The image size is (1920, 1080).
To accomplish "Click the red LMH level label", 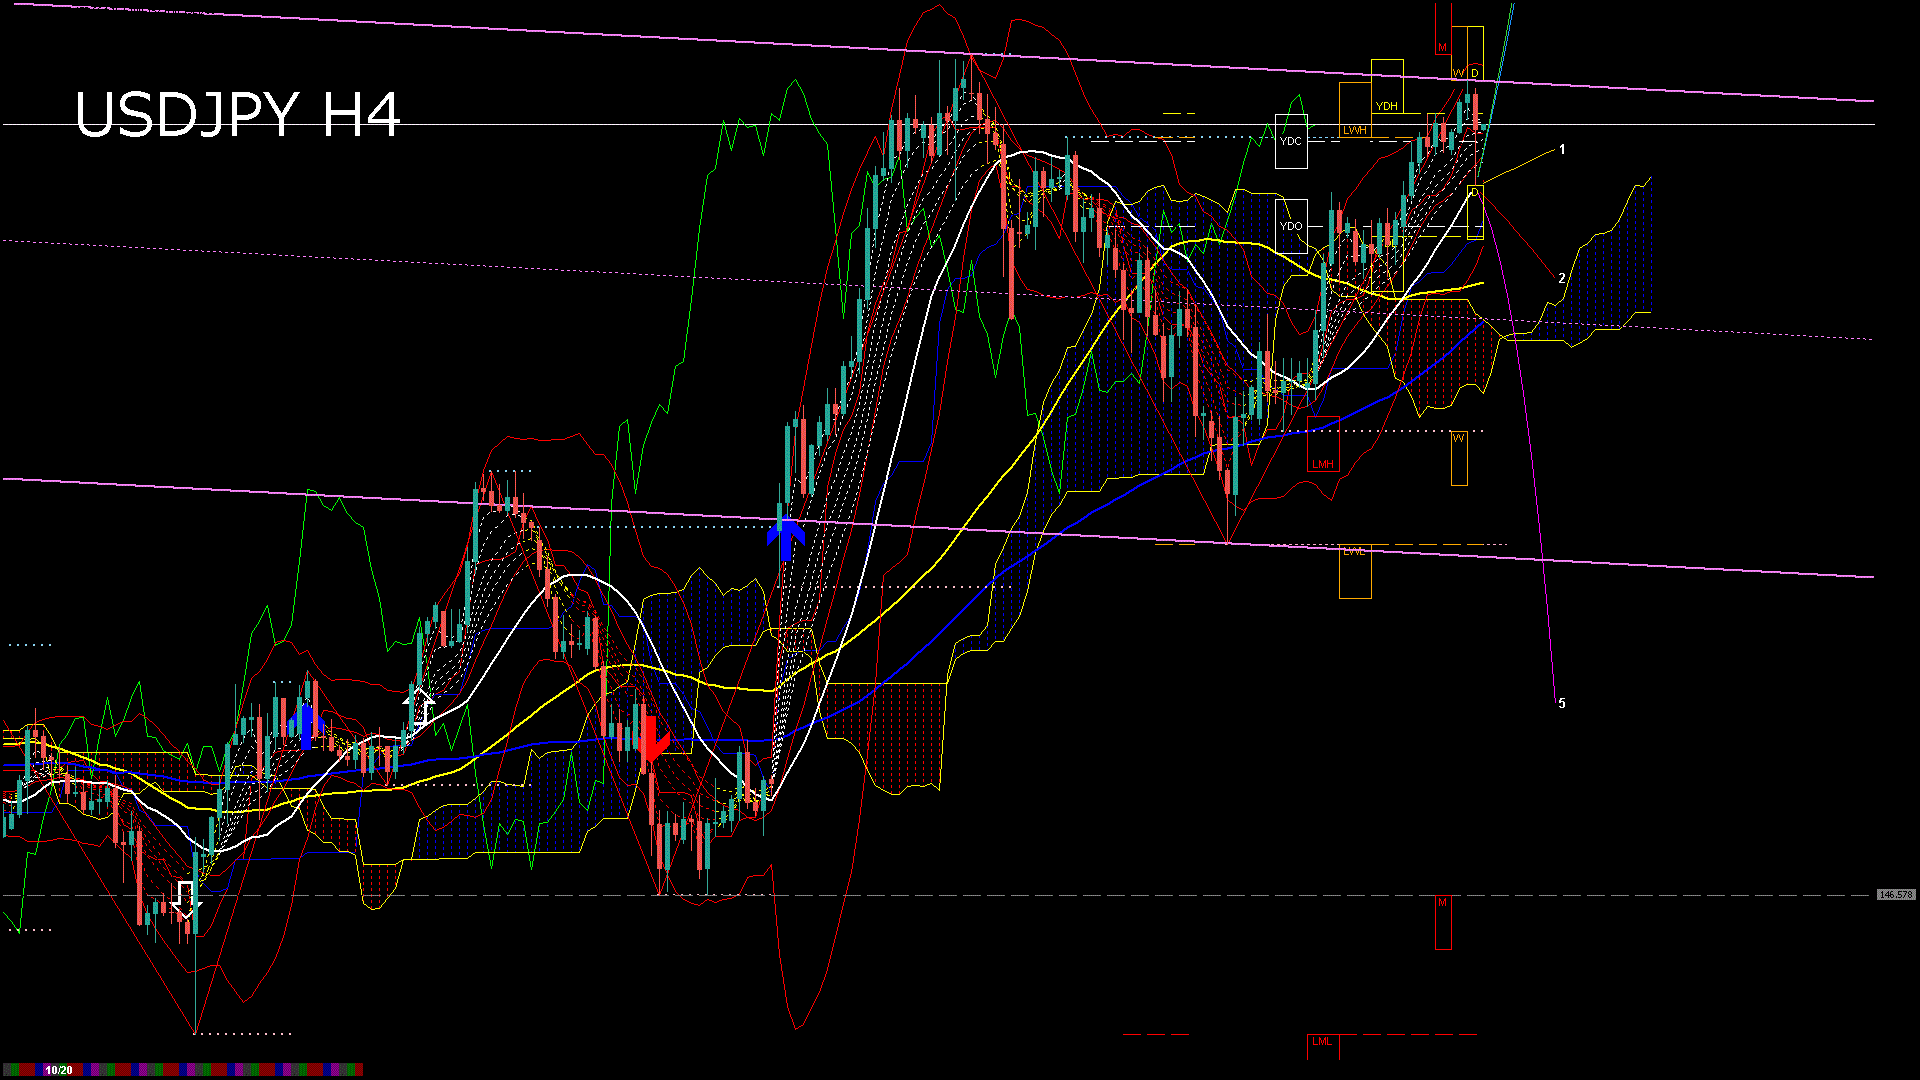I will (x=1323, y=464).
